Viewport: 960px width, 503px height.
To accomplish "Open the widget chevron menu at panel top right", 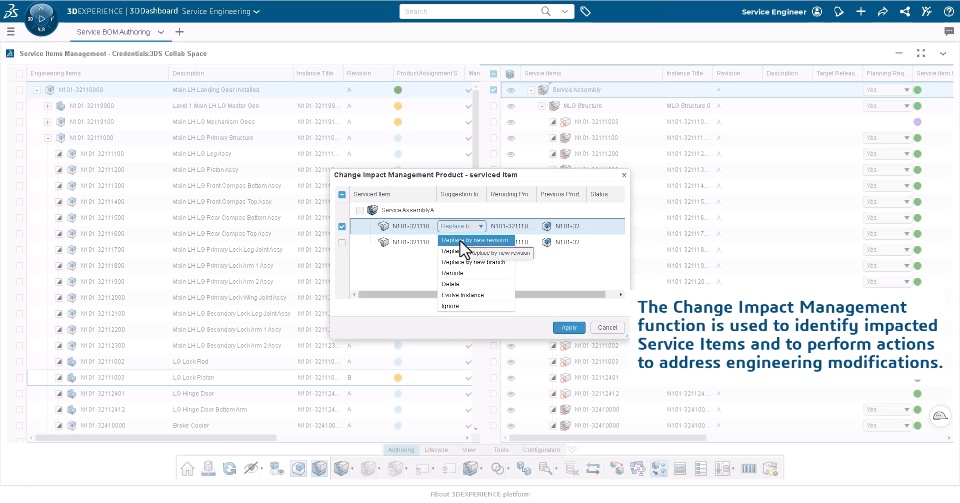I will 943,53.
